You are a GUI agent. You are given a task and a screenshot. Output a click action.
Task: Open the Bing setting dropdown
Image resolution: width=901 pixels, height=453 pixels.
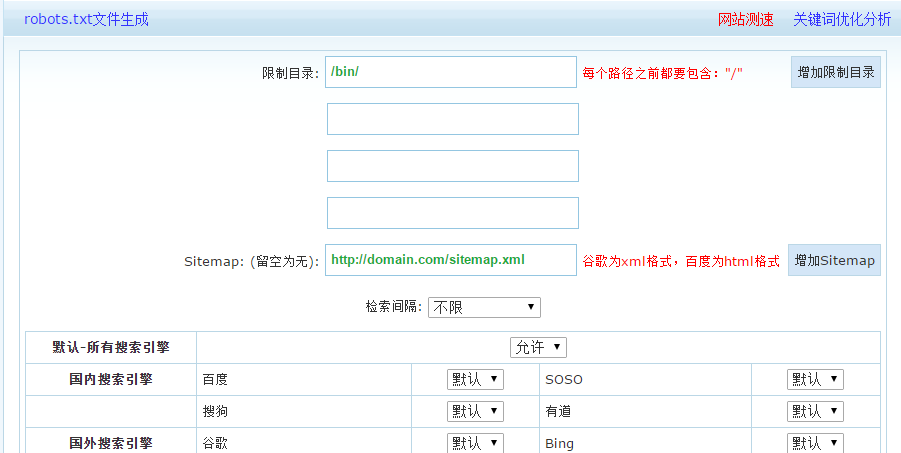[x=815, y=443]
